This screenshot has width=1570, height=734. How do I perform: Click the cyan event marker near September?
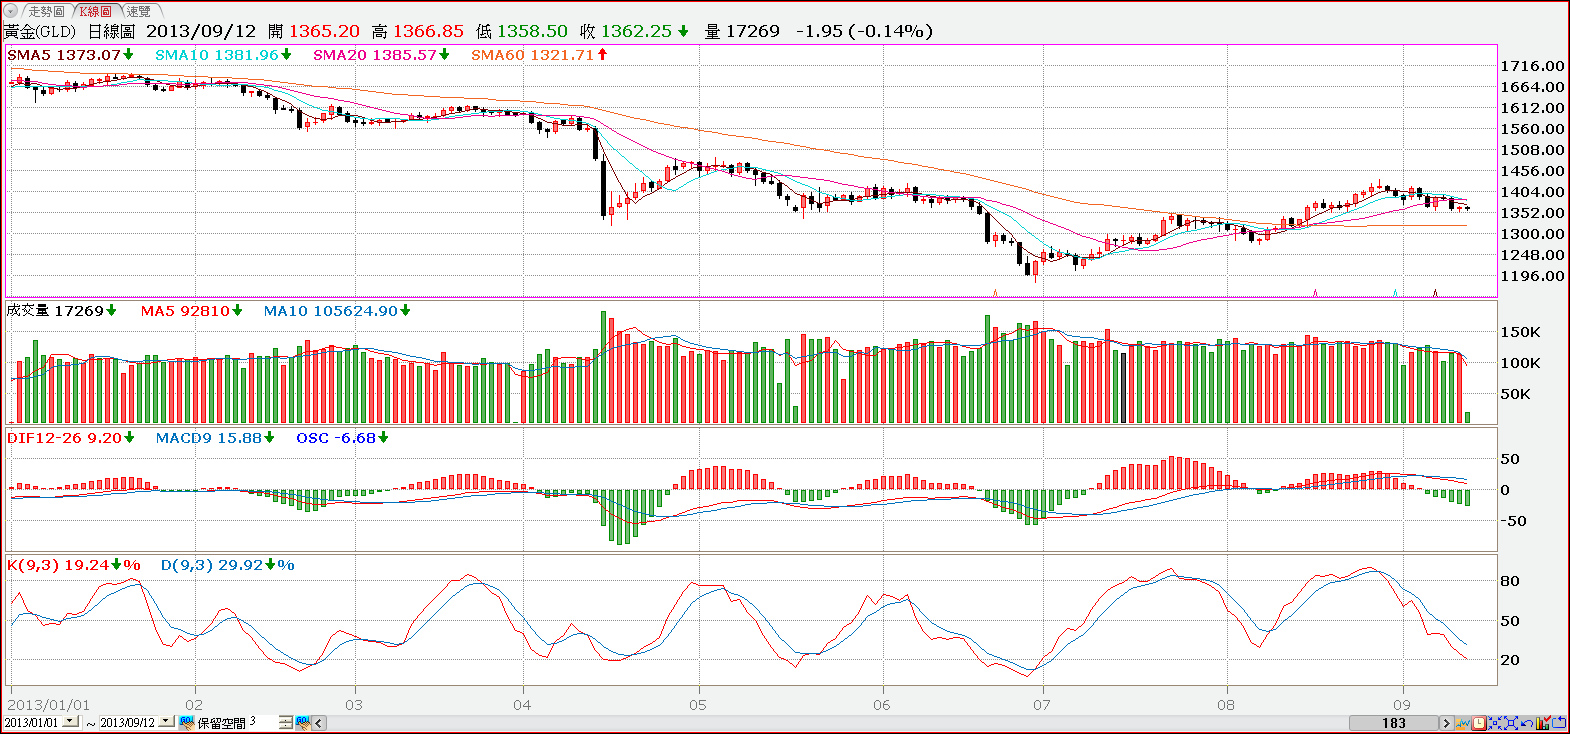[x=1395, y=293]
